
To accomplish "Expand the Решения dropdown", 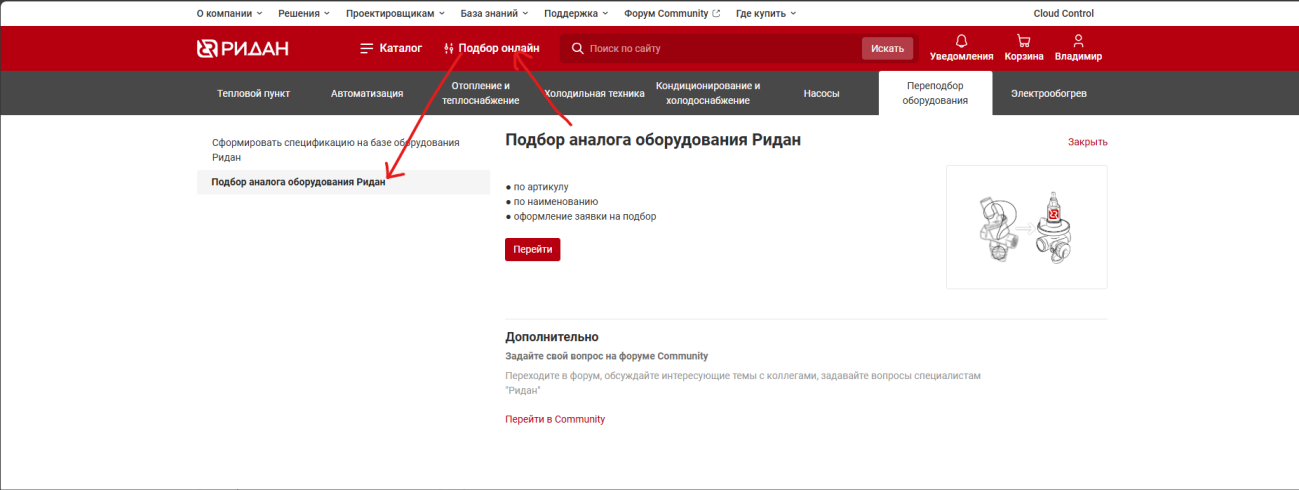I will (303, 13).
